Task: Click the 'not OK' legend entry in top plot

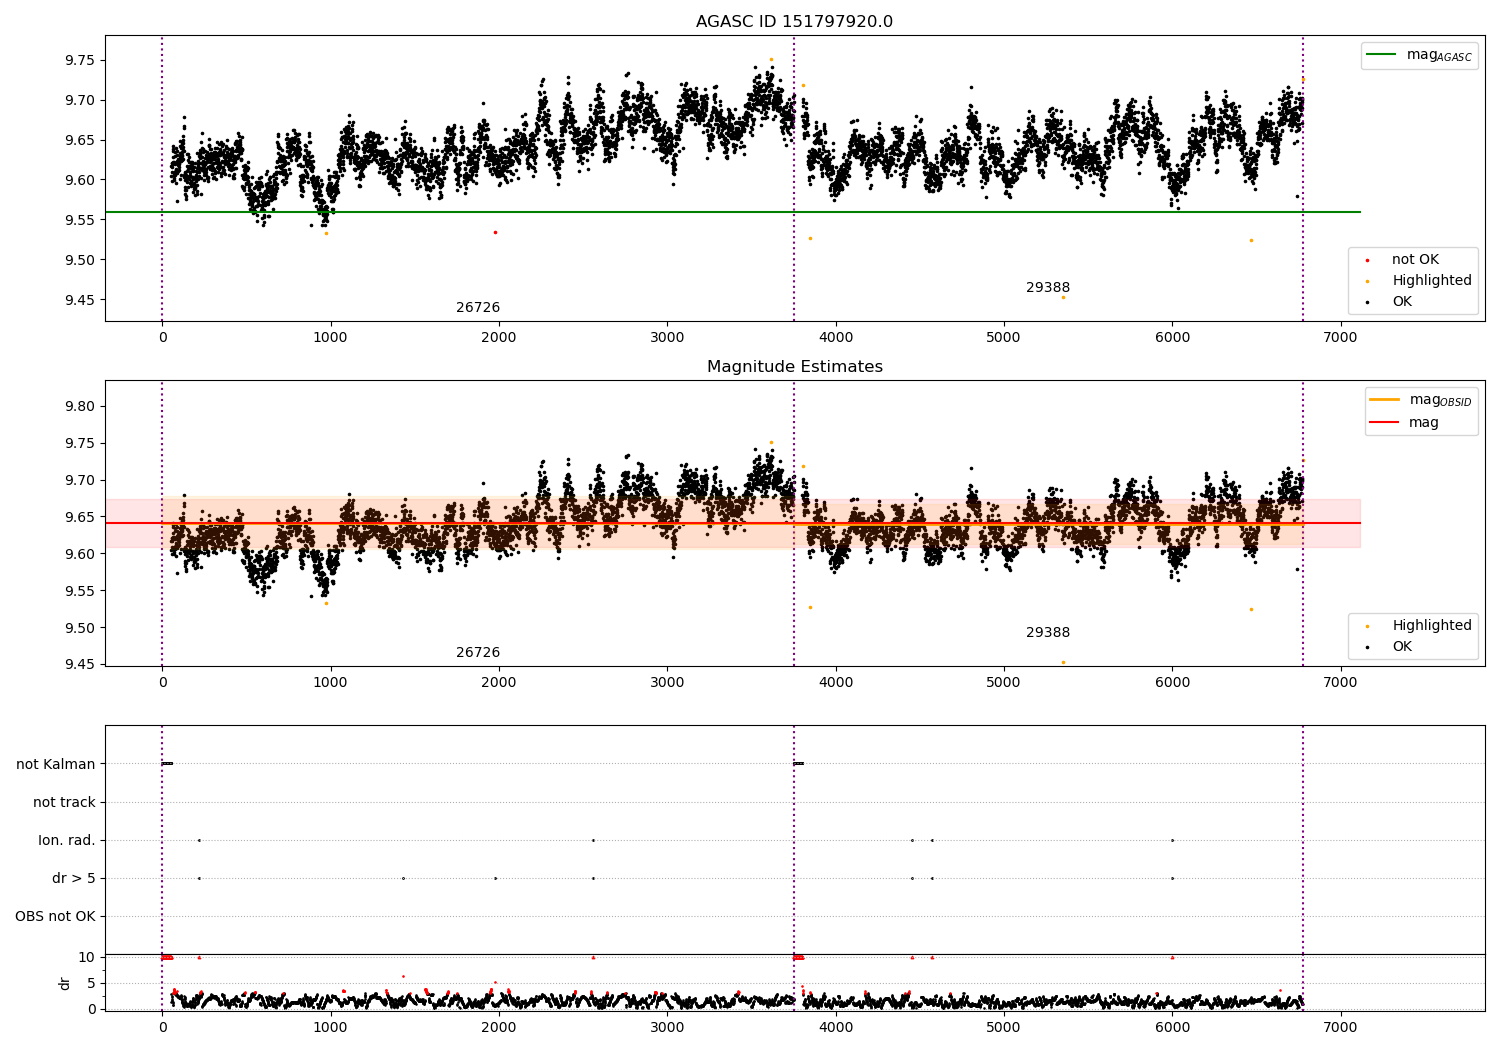Action: (1402, 260)
